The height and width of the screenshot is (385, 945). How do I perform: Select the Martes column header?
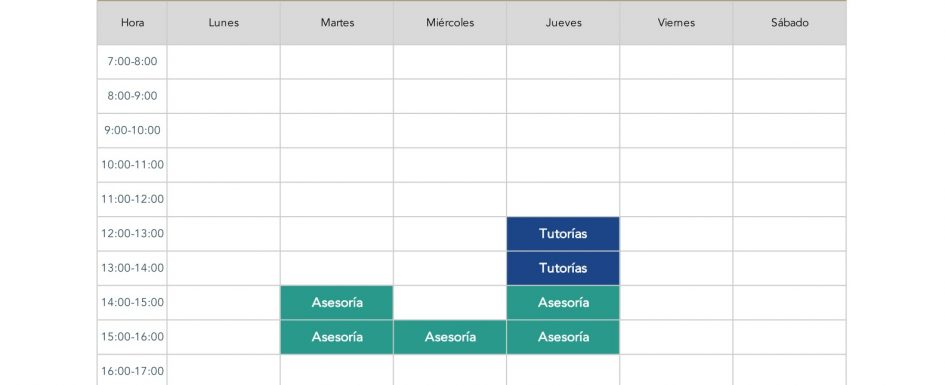point(337,23)
